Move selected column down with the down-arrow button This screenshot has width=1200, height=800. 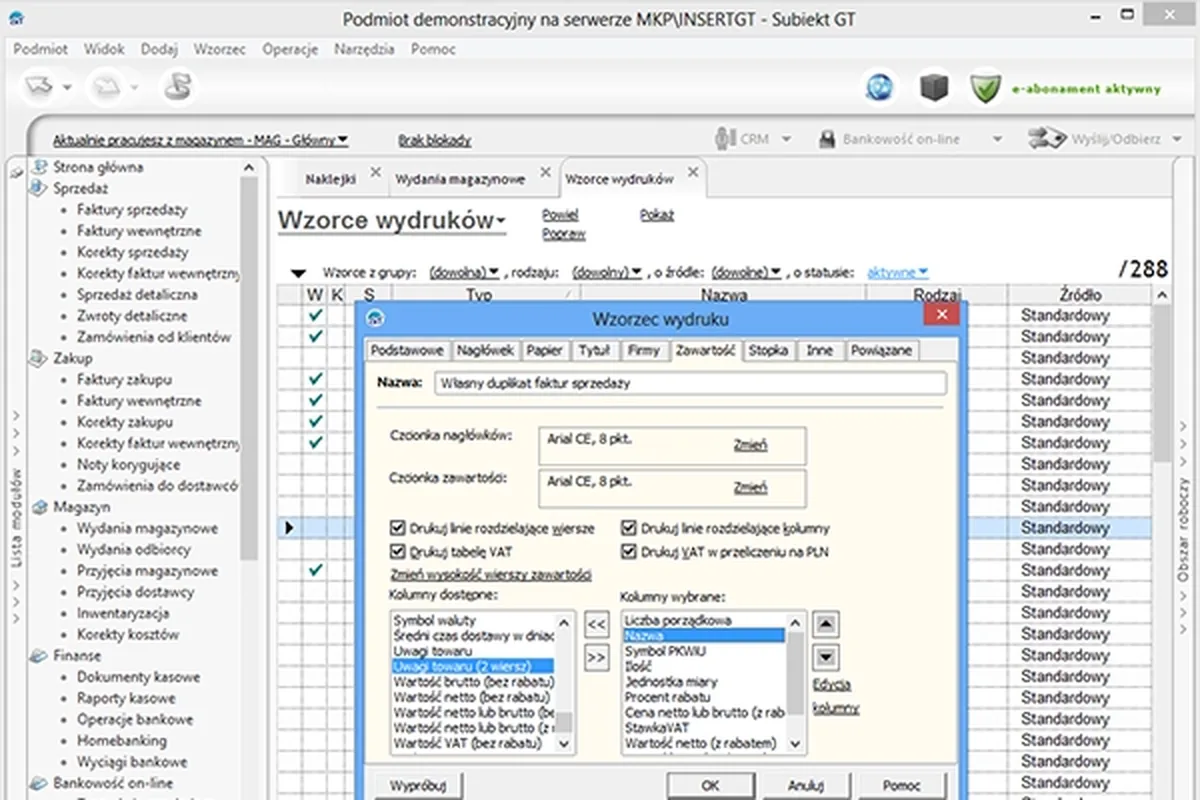point(826,657)
